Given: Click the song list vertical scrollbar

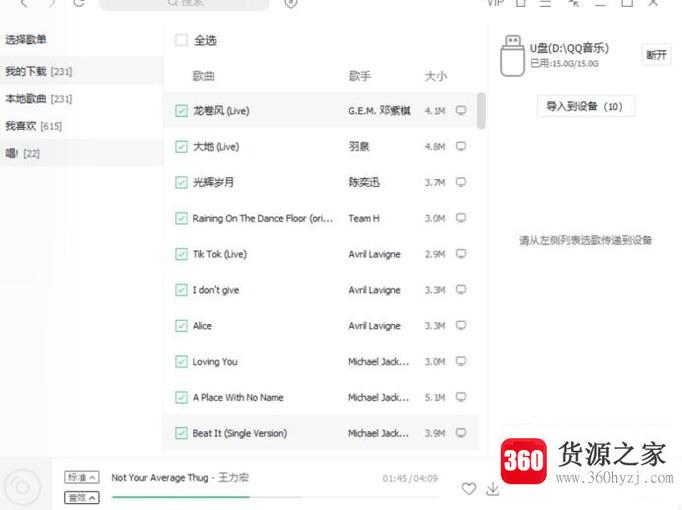Looking at the screenshot, I should [481, 111].
